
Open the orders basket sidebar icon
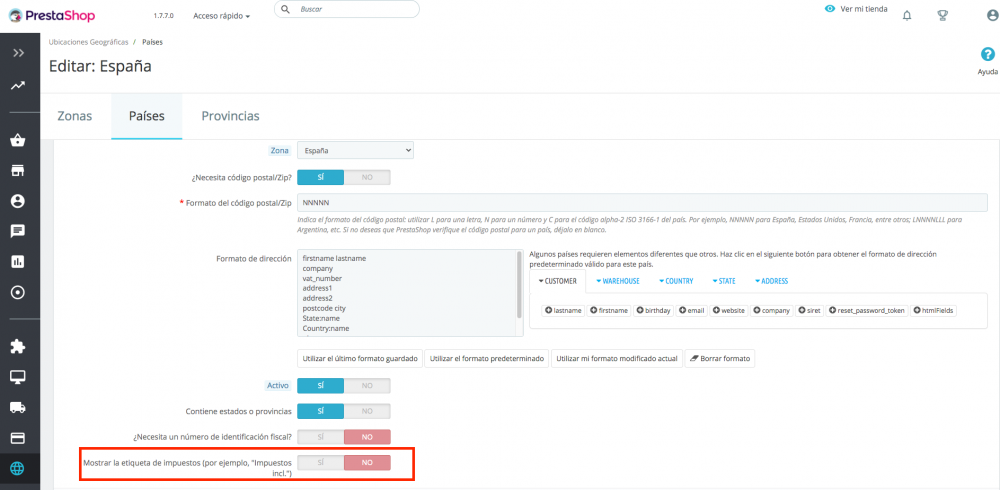(18, 140)
